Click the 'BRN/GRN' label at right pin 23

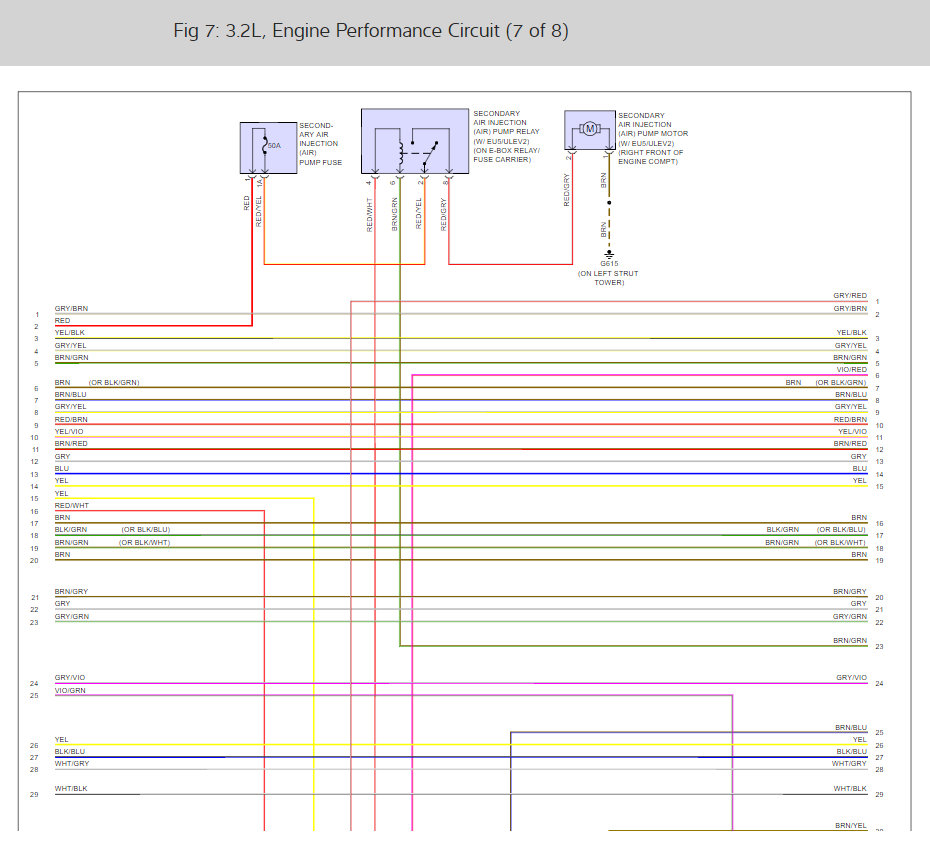pyautogui.click(x=850, y=641)
